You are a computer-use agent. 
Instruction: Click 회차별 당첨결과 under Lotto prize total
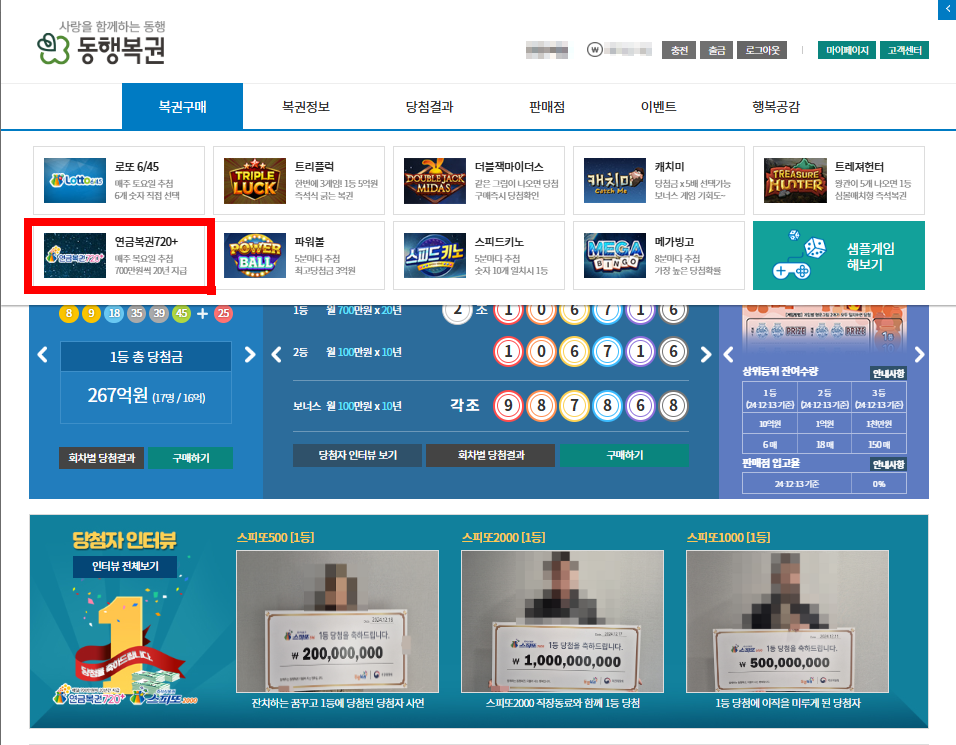click(x=101, y=458)
